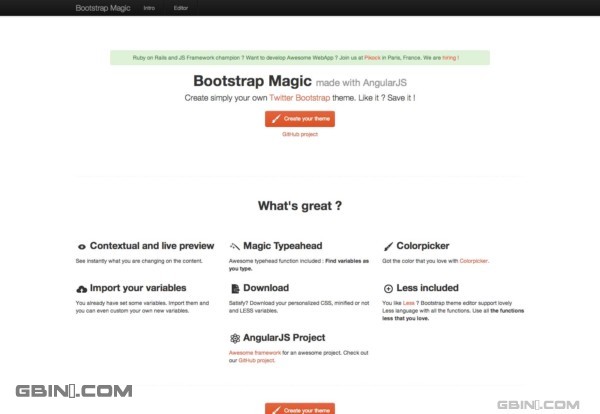Screen dimensions: 600x414
Task: Open the Colorpicker link in description
Action: [x=473, y=261]
